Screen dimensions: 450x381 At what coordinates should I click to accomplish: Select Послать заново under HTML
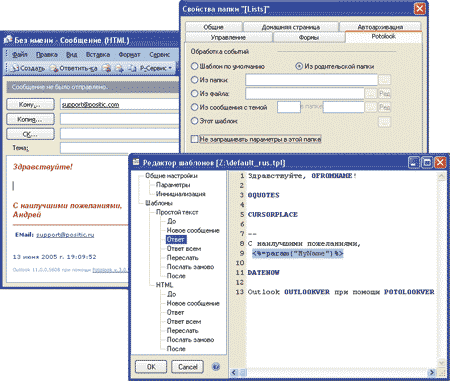pos(190,340)
